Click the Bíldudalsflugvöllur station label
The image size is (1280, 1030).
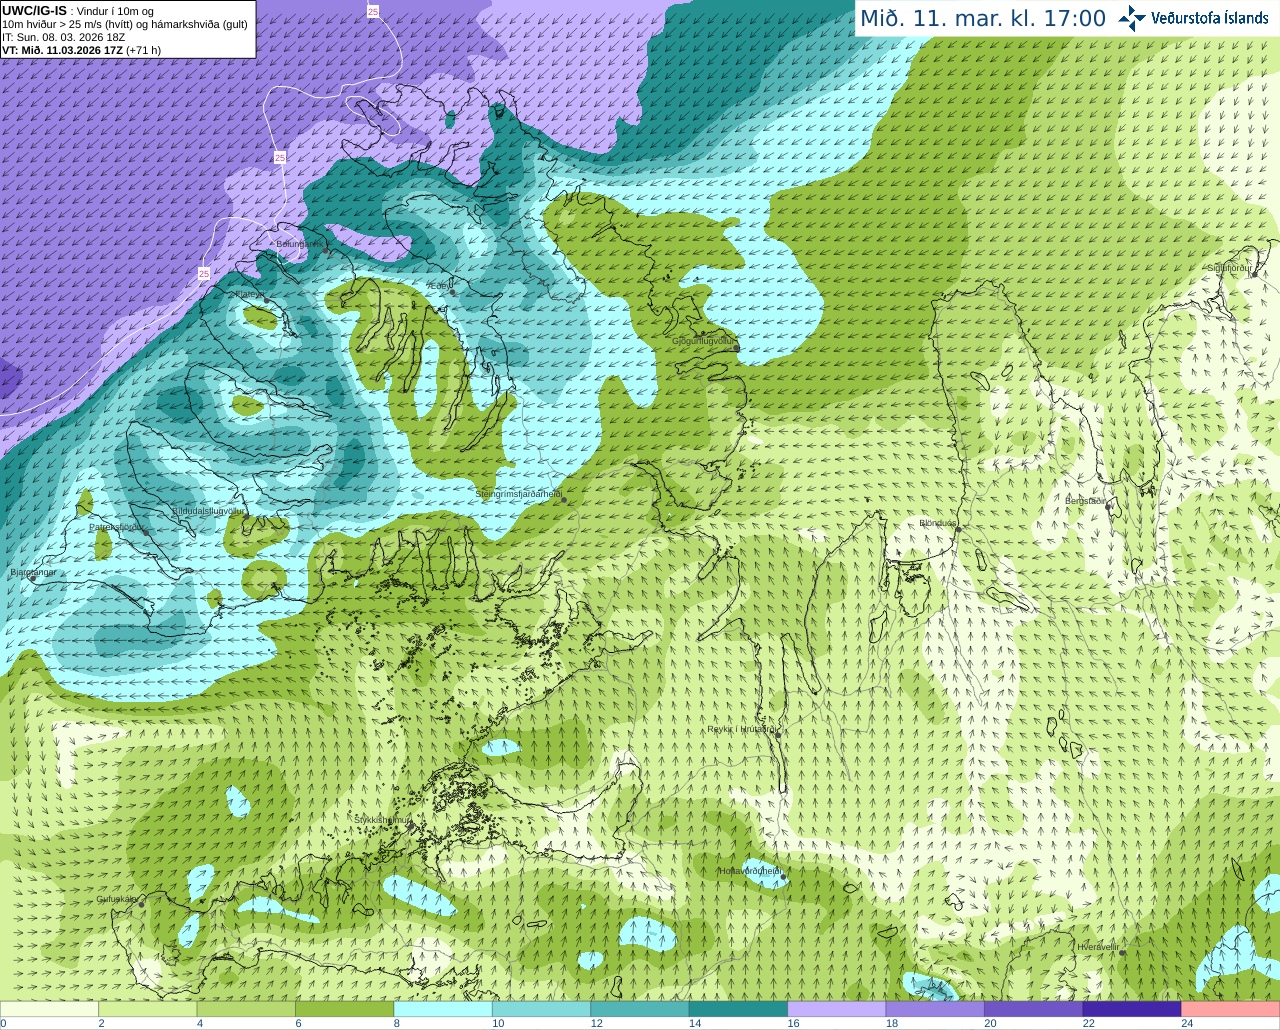(x=208, y=510)
